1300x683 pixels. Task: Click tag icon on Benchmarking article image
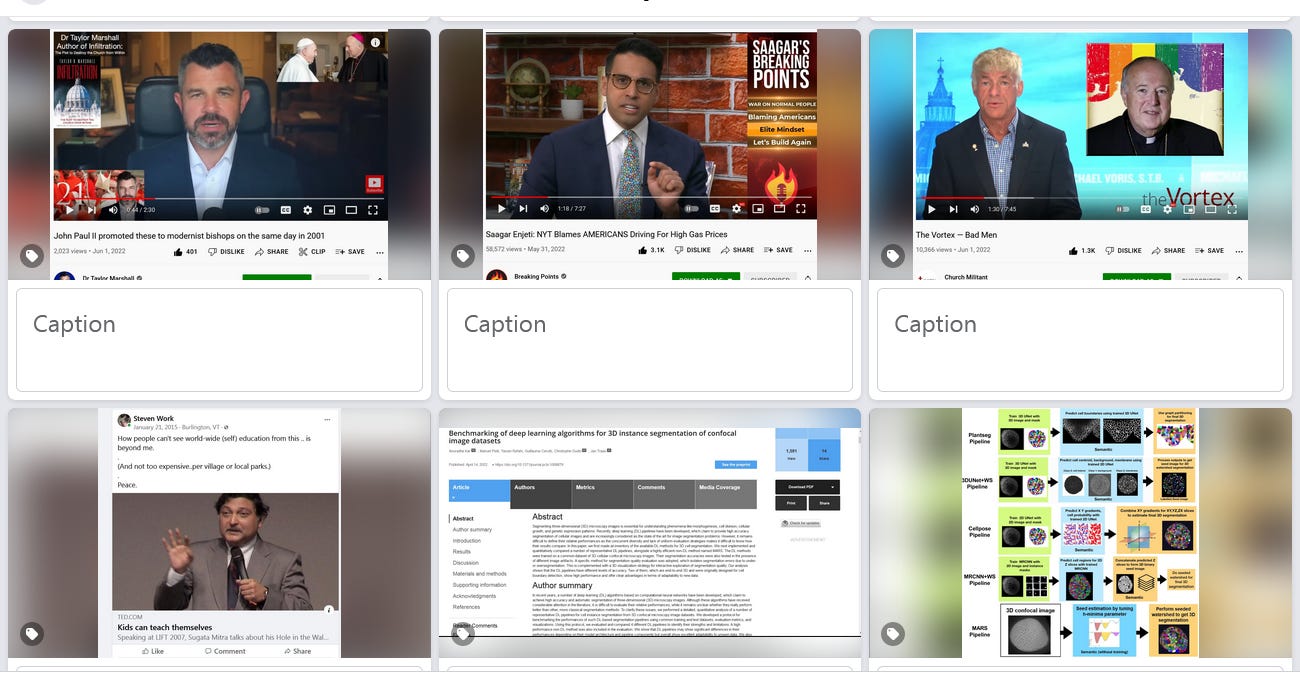[463, 634]
